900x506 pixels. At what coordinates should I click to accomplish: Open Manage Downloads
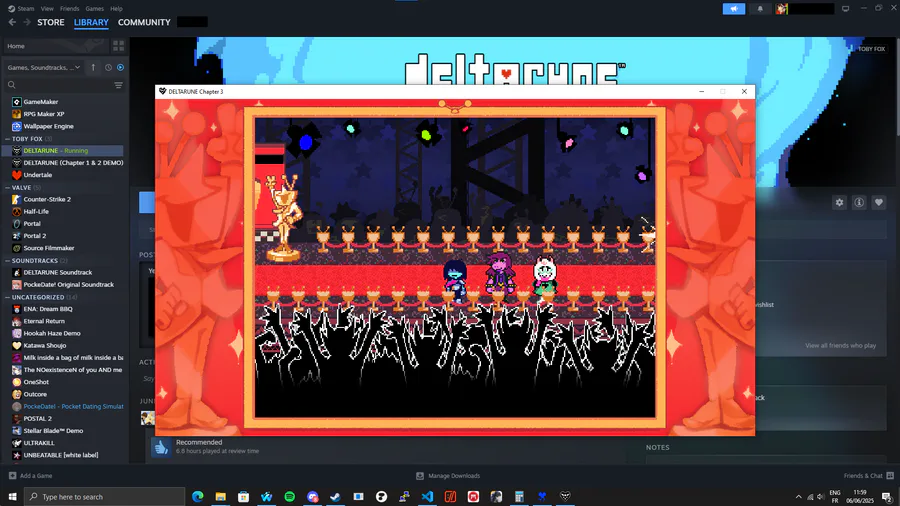click(x=448, y=476)
